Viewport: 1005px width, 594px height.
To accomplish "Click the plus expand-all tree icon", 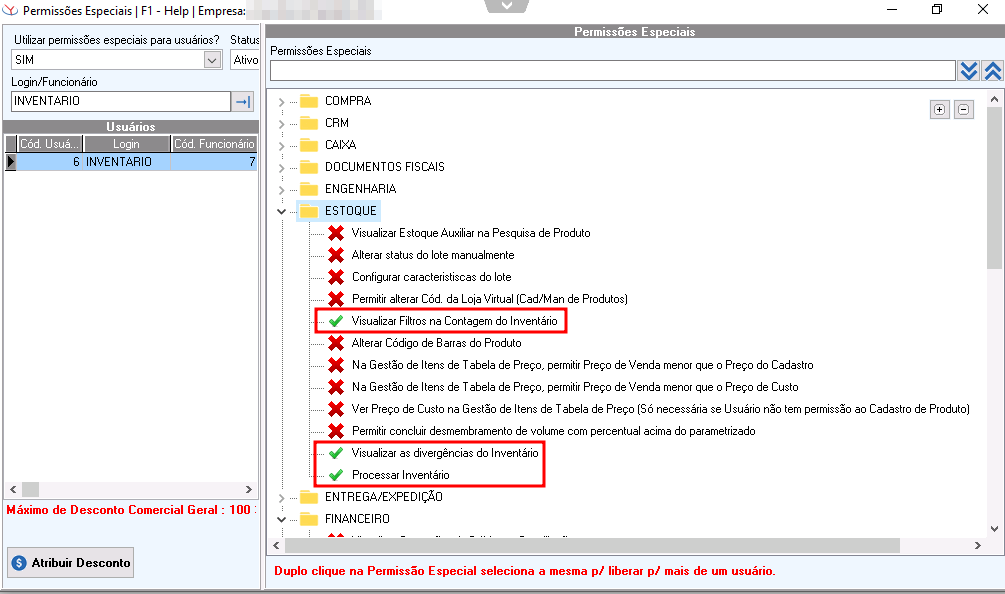I will click(940, 110).
